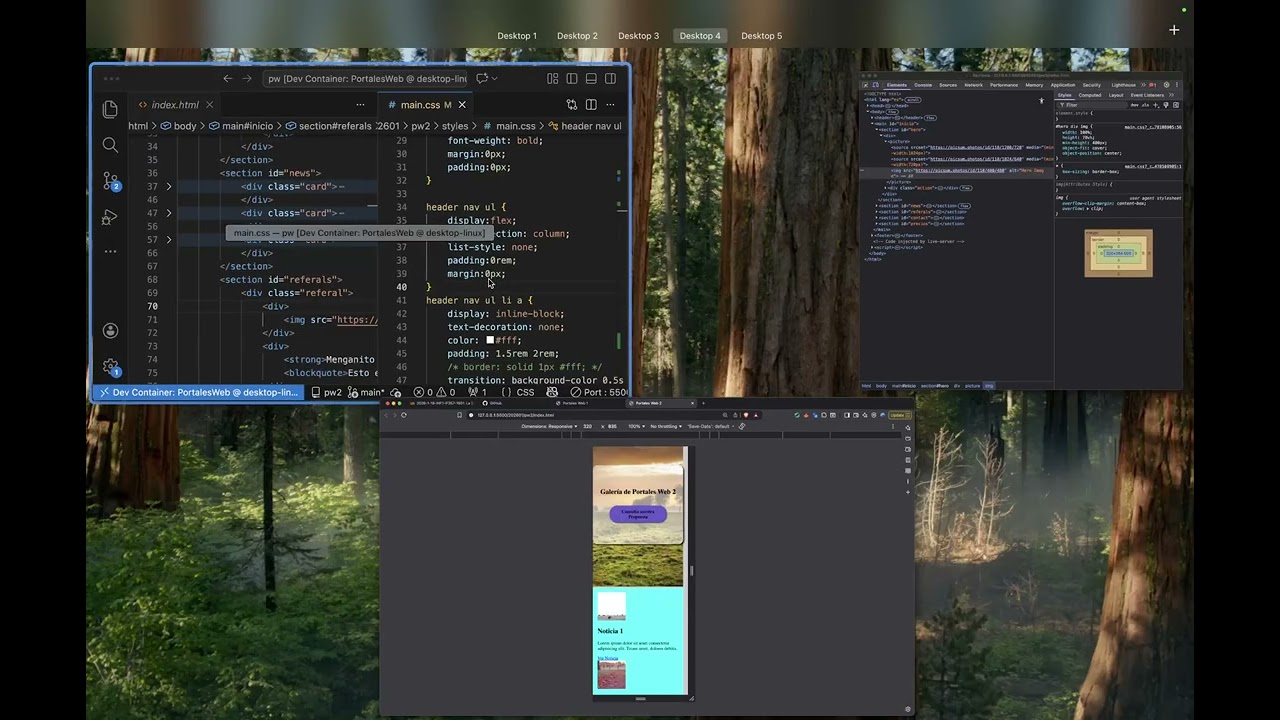
Task: Open changes compare icon in main.css group
Action: 572,104
